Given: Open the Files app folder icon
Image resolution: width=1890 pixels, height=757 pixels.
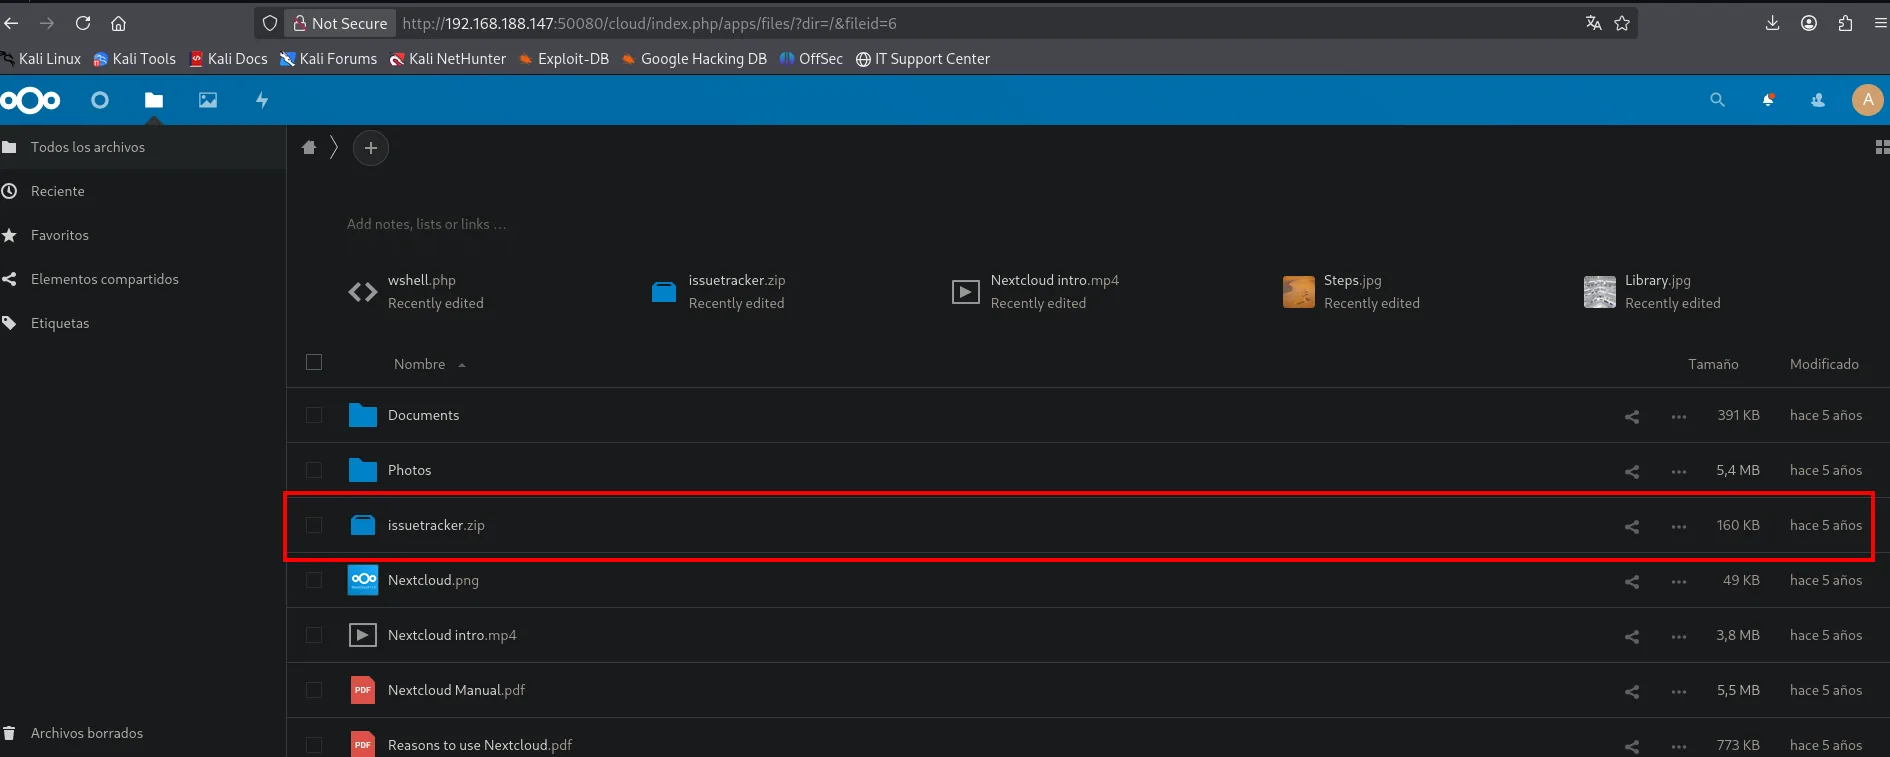Looking at the screenshot, I should point(154,100).
